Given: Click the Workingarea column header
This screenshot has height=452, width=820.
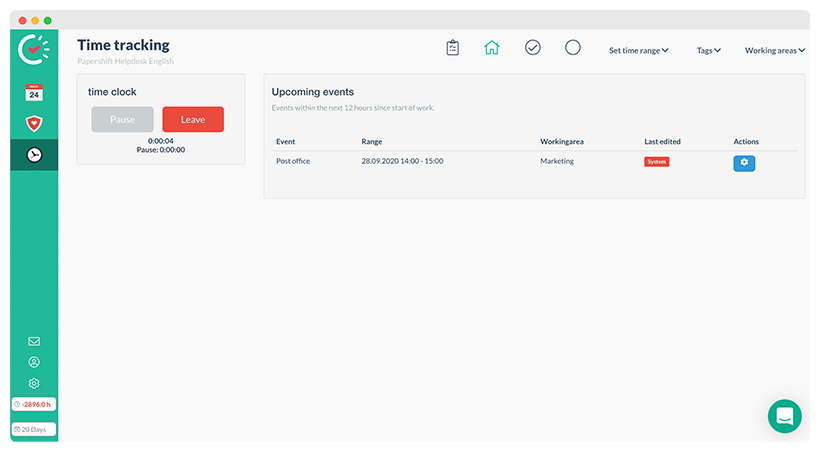Looking at the screenshot, I should click(x=562, y=142).
